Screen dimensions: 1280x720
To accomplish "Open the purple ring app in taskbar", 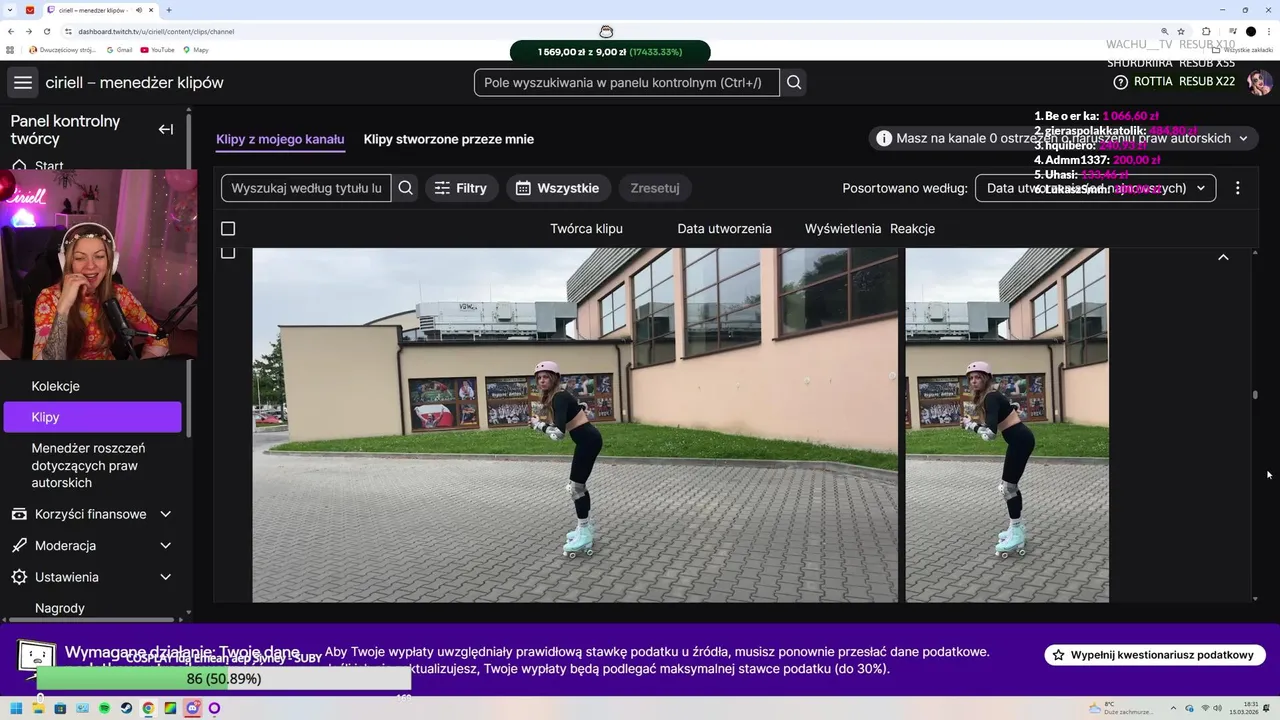I will coord(214,708).
